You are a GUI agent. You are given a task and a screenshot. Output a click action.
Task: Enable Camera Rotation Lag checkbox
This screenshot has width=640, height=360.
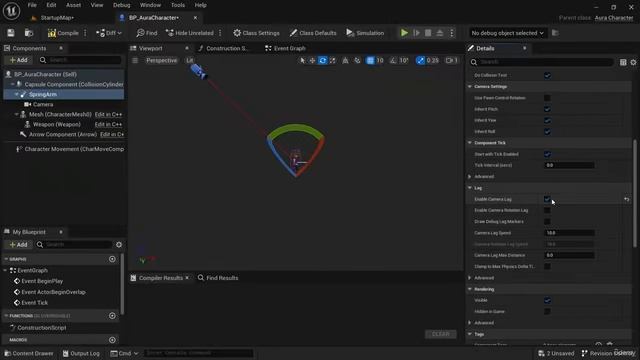point(547,210)
